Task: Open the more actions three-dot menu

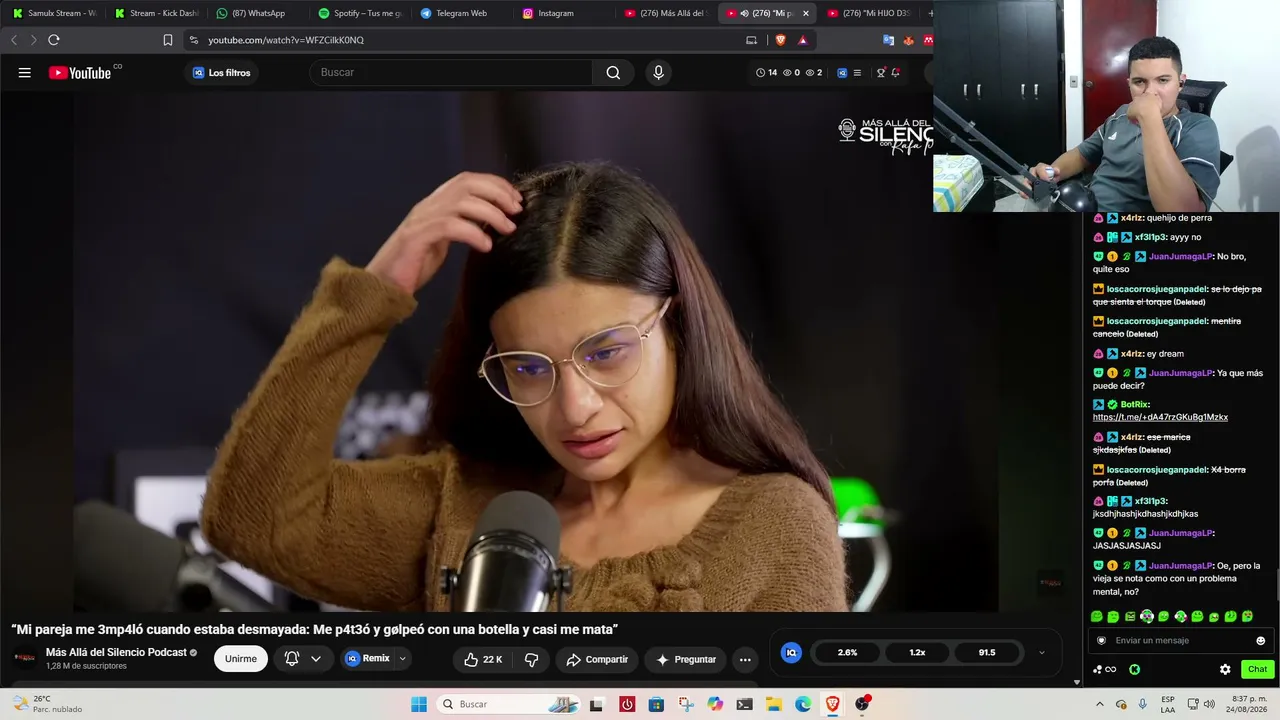Action: coord(745,659)
